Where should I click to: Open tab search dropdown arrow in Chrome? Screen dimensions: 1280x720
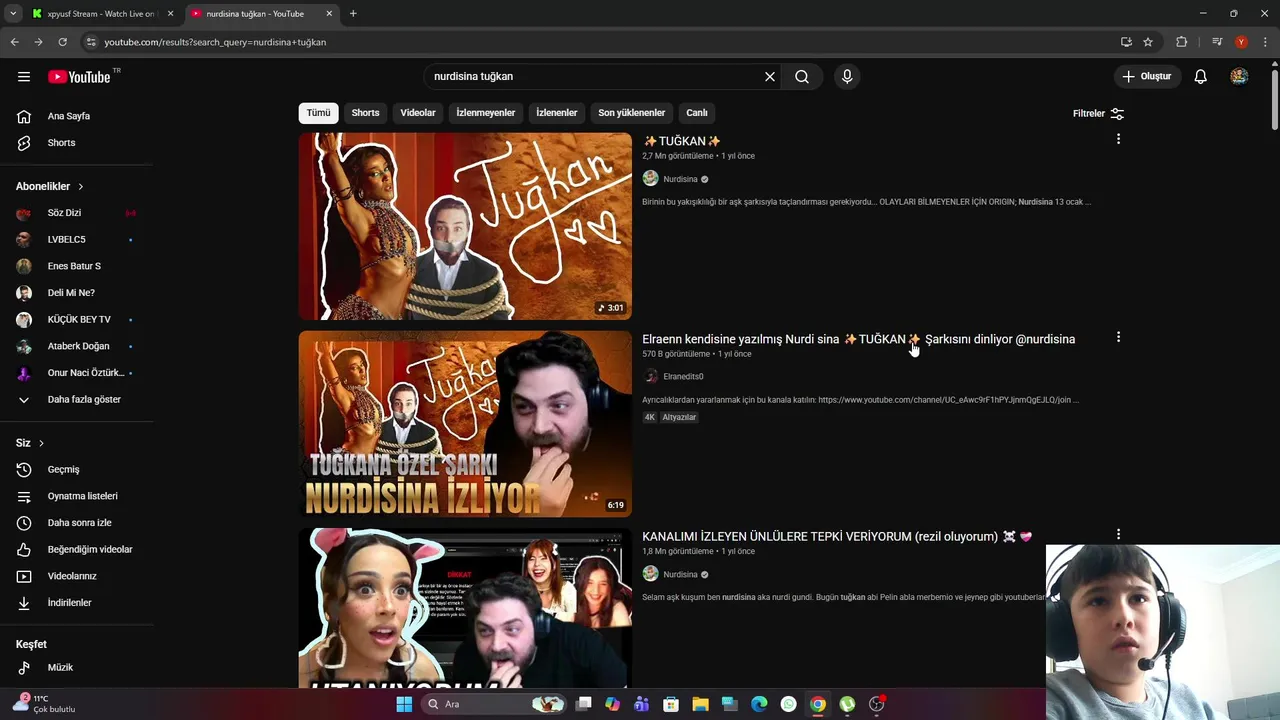(x=13, y=14)
